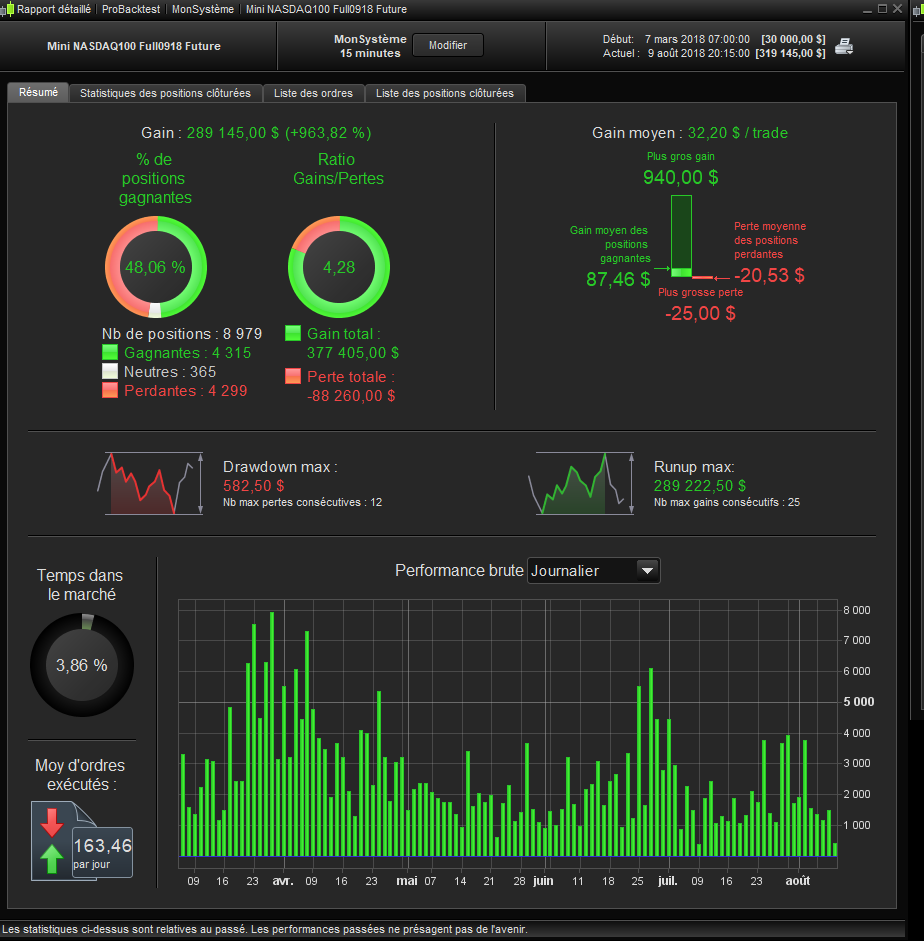Click green Gagnantes legend swatch

[110, 352]
